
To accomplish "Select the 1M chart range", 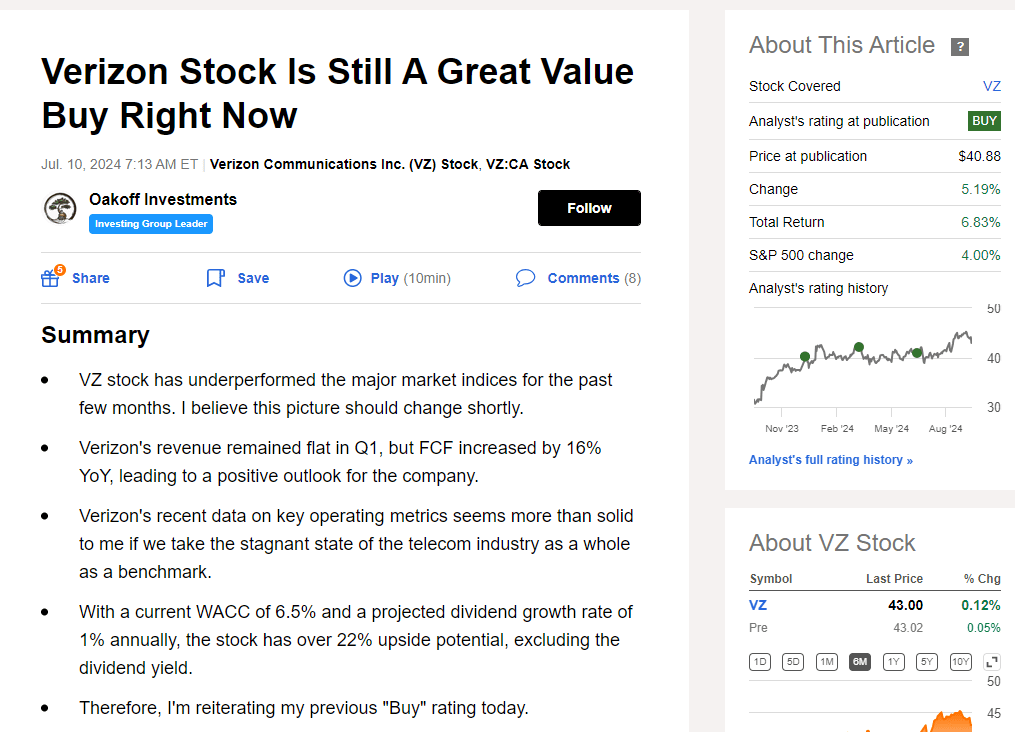I will coord(826,662).
